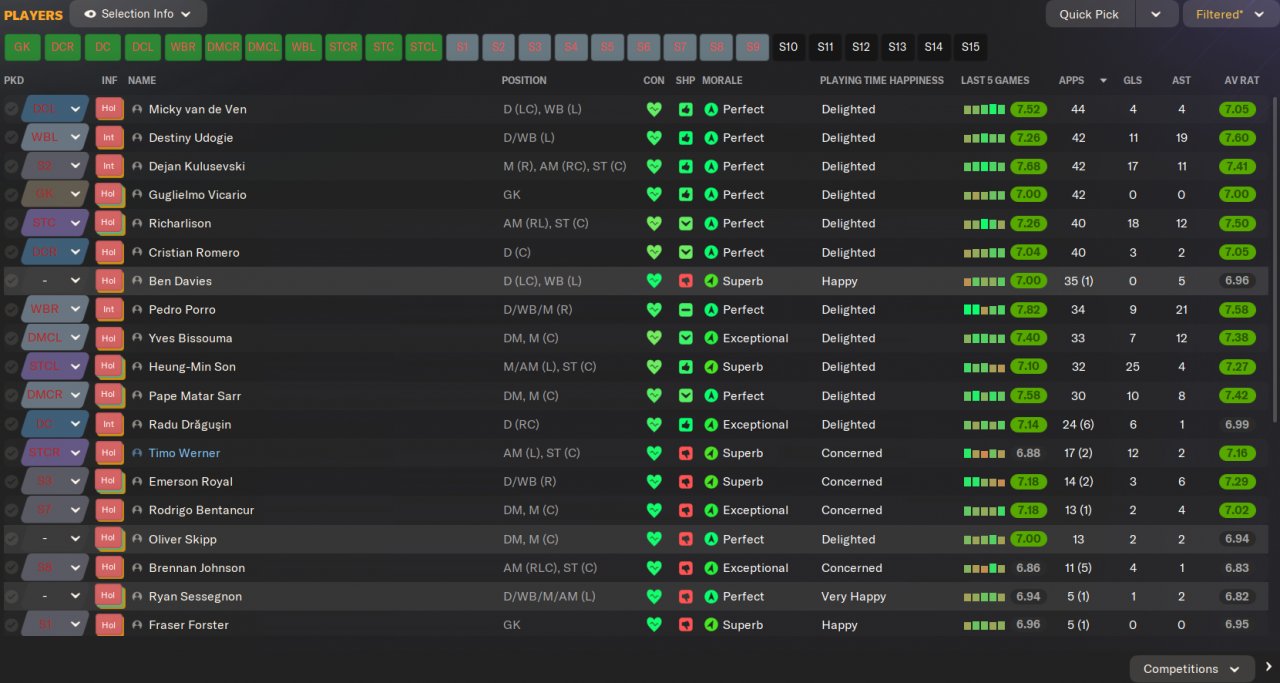Click Destiny Udogie's 7.60 average rating badge

[1237, 138]
